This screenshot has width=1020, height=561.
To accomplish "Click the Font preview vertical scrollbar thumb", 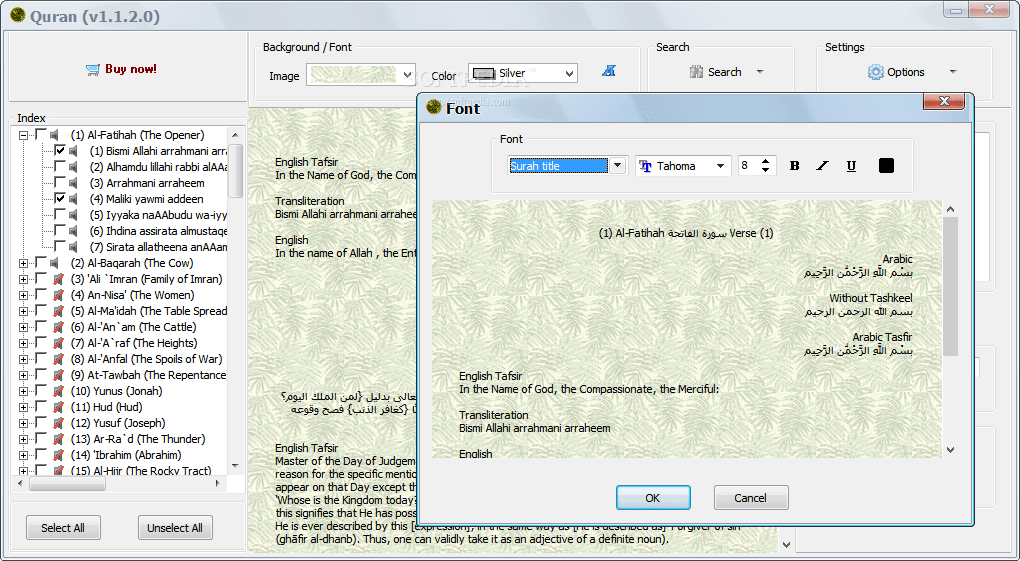I will coord(950,286).
